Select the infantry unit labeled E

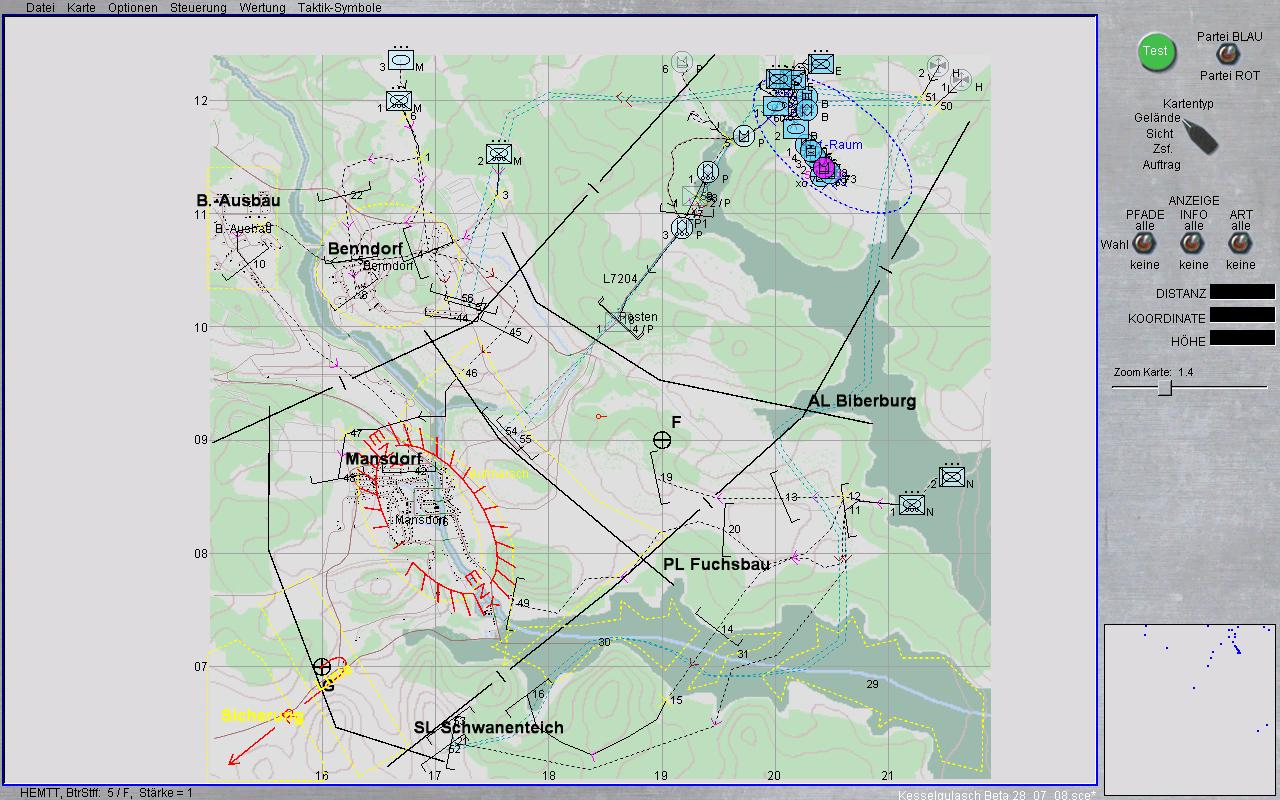coord(822,64)
